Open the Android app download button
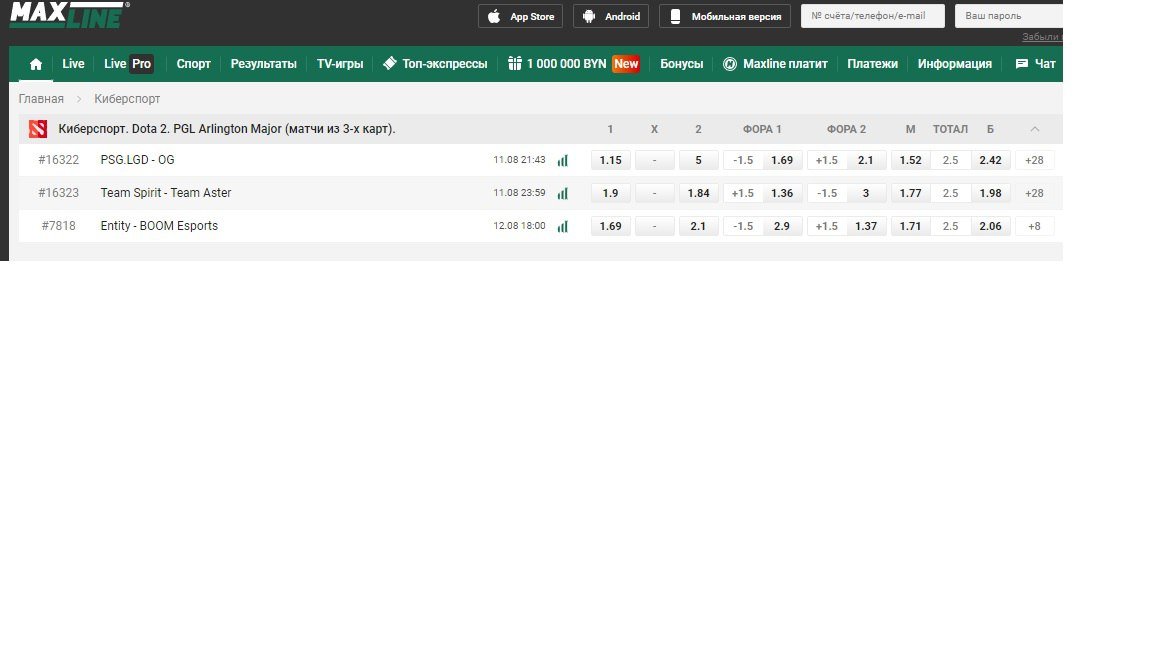The width and height of the screenshot is (1152, 648). pos(610,17)
